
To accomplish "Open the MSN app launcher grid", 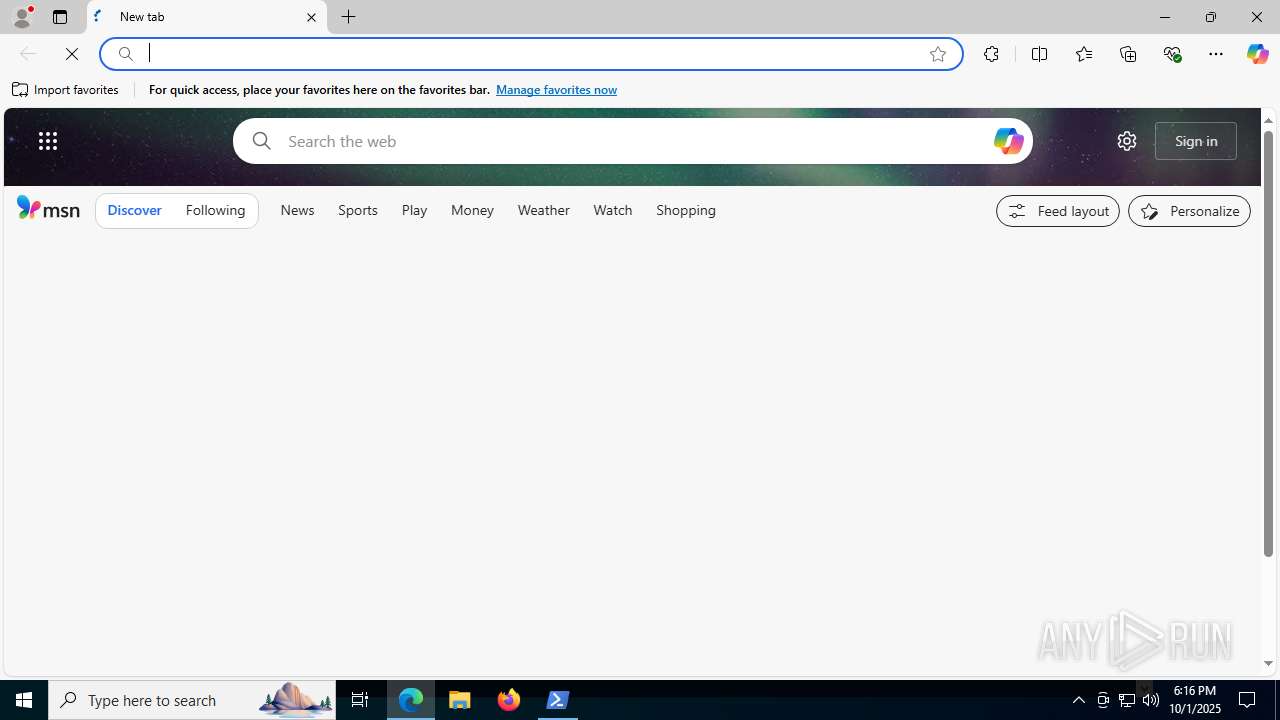I will [48, 141].
